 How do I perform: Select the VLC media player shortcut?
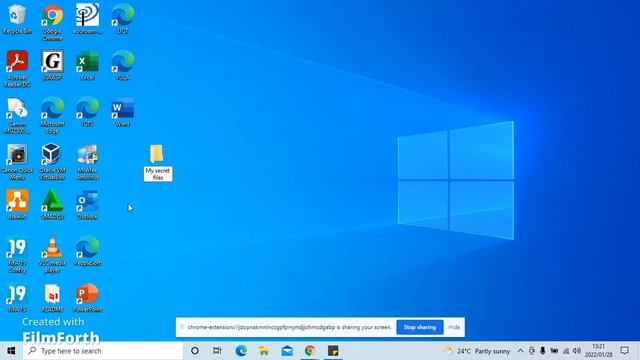(52, 255)
